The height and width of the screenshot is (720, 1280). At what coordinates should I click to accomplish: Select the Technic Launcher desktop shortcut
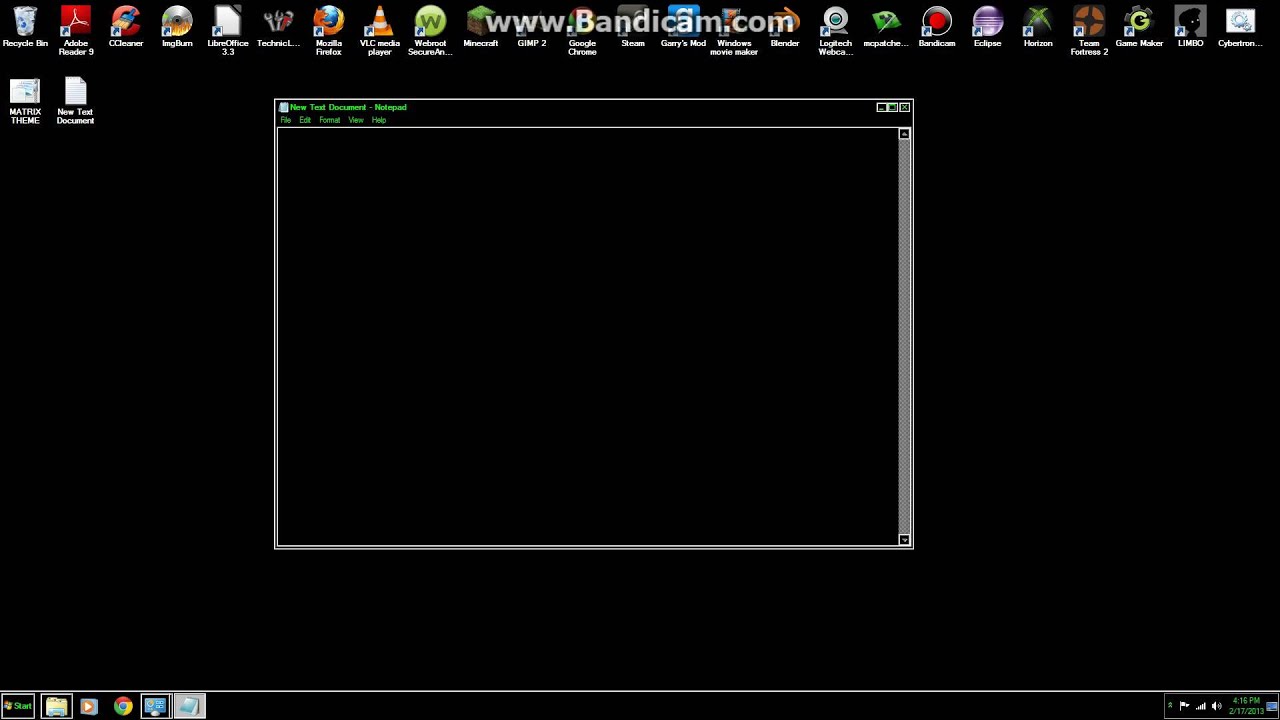[278, 28]
